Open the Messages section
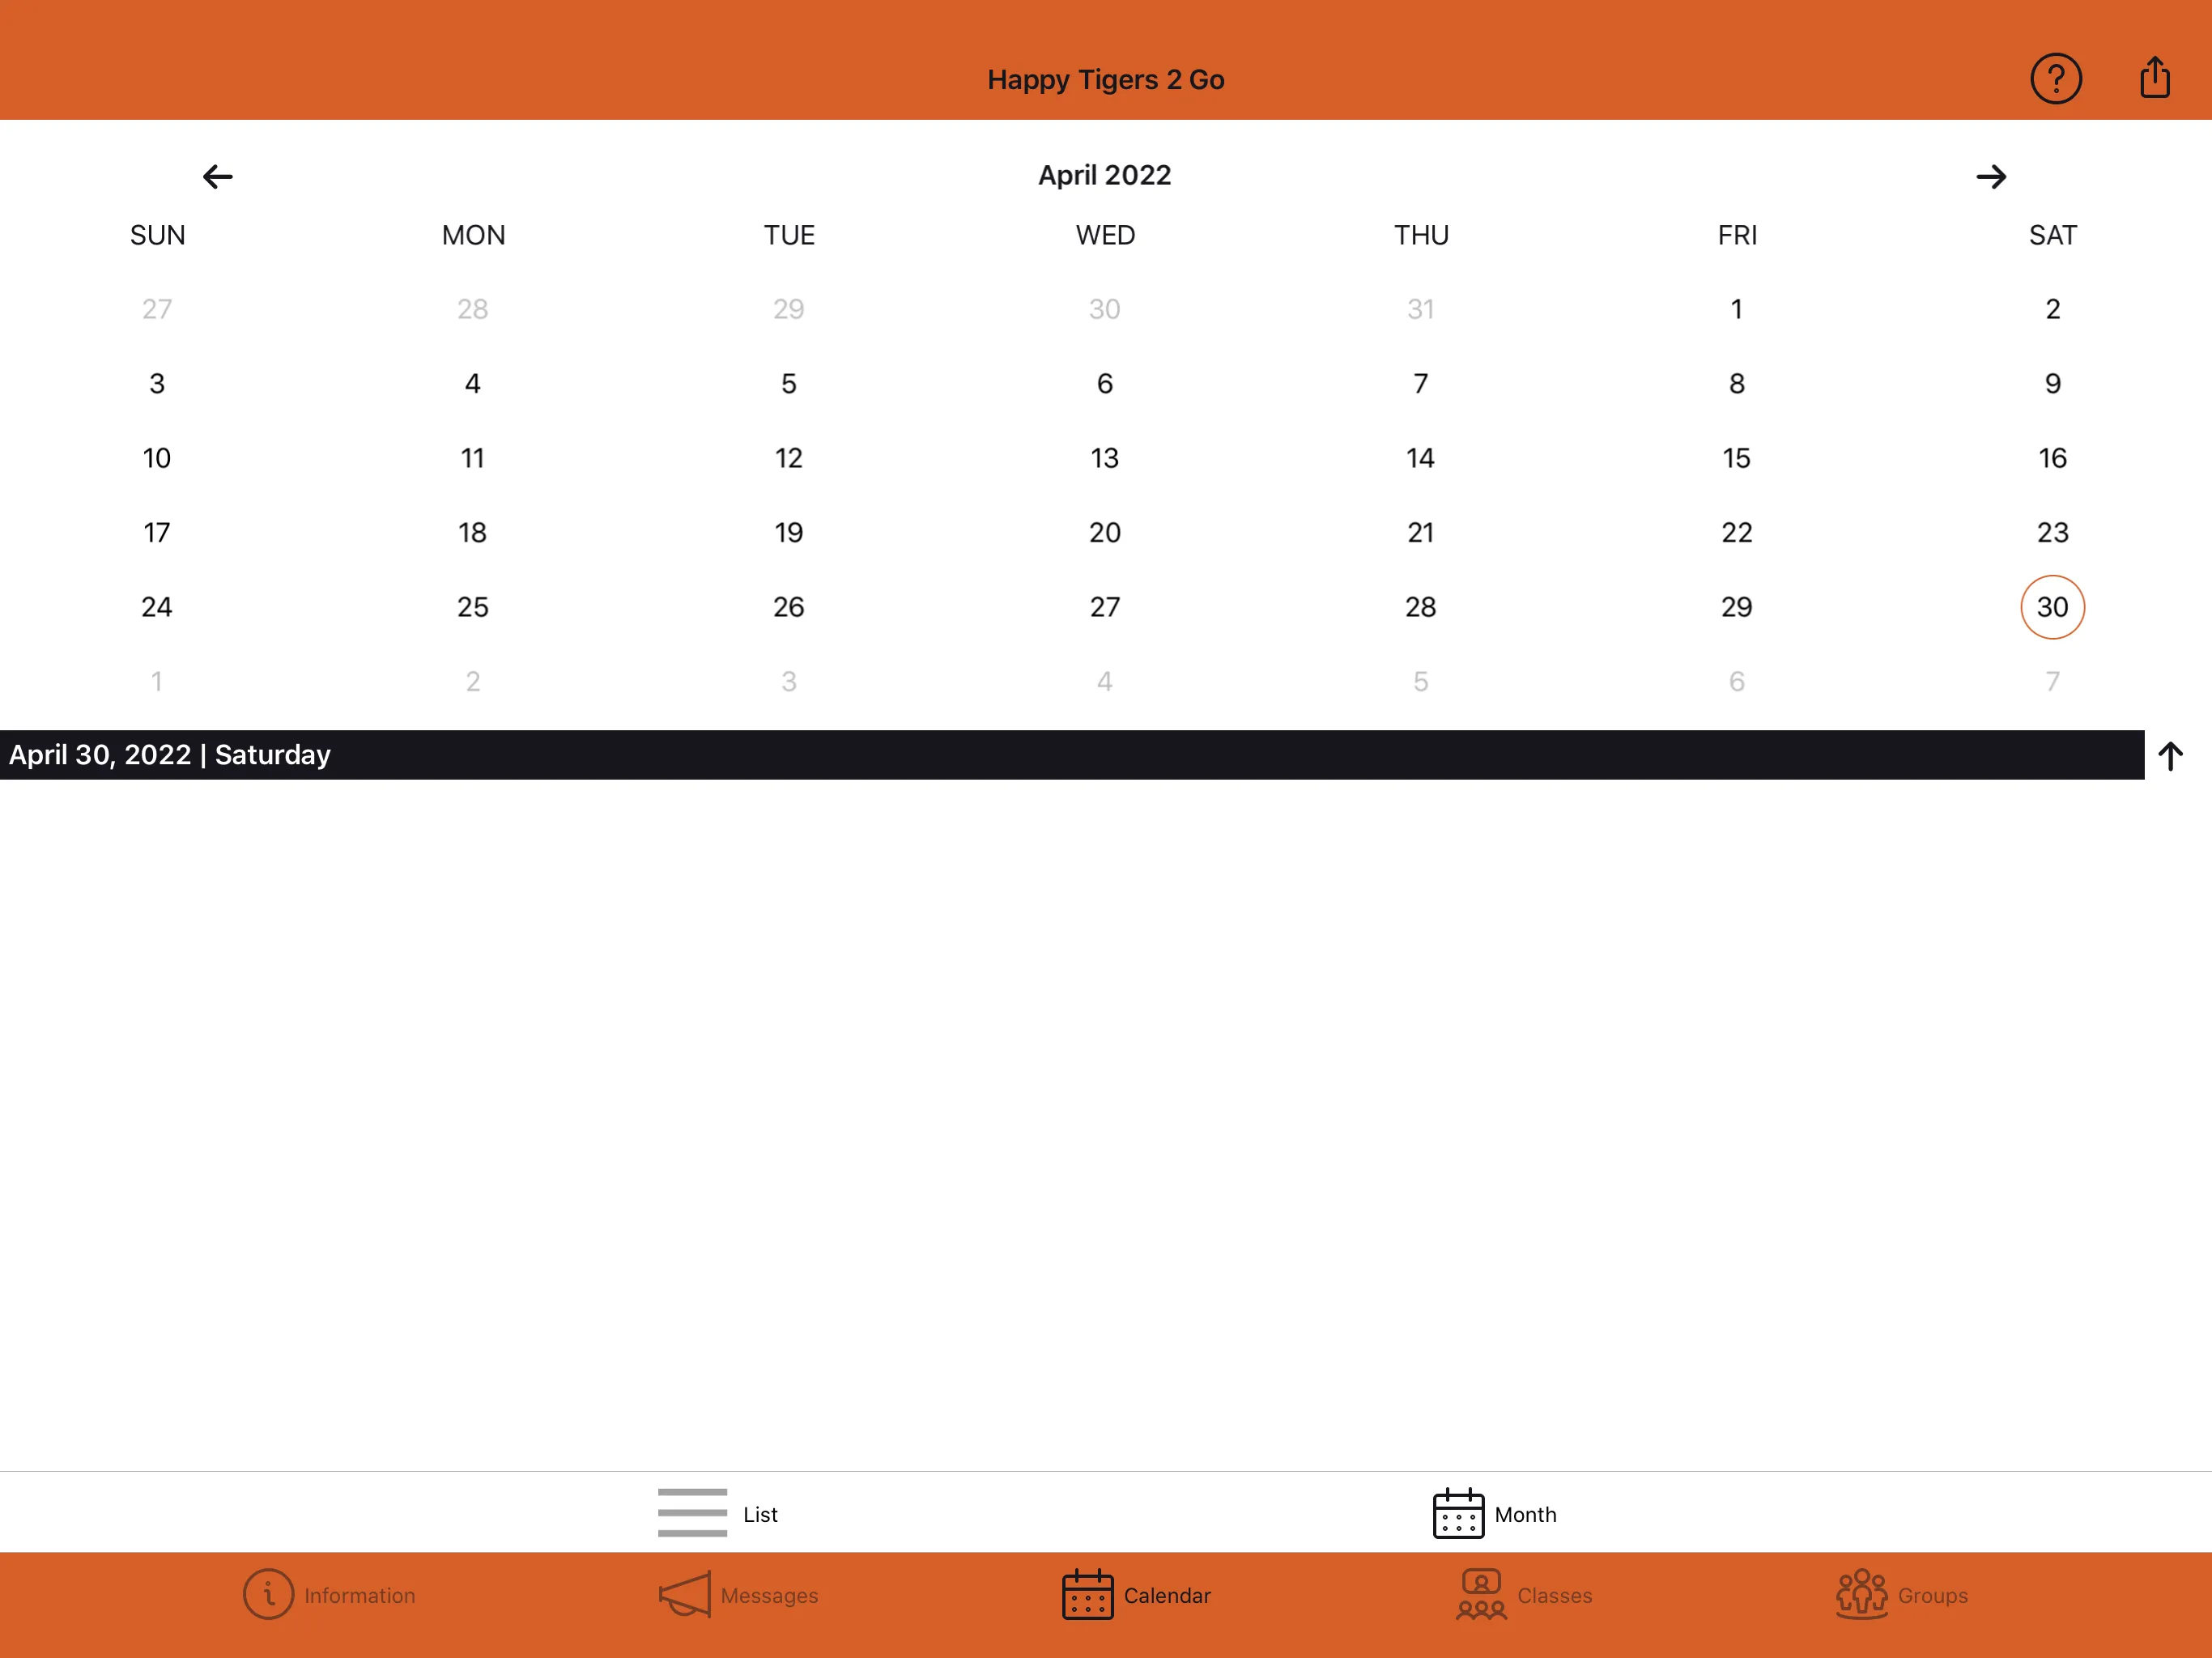The width and height of the screenshot is (2212, 1658). point(734,1596)
